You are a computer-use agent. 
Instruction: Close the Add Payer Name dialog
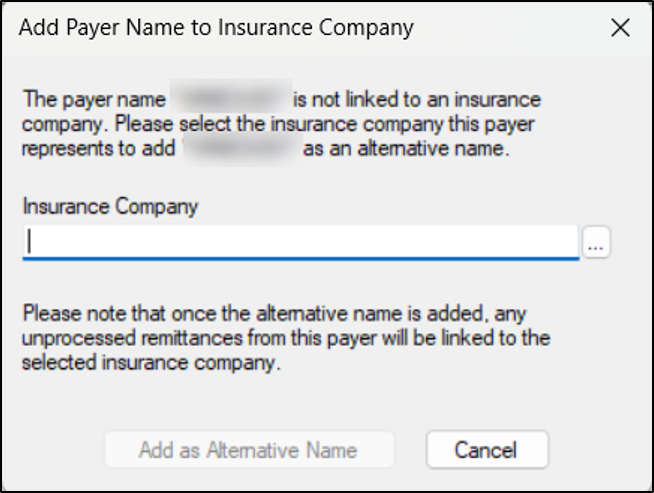620,28
